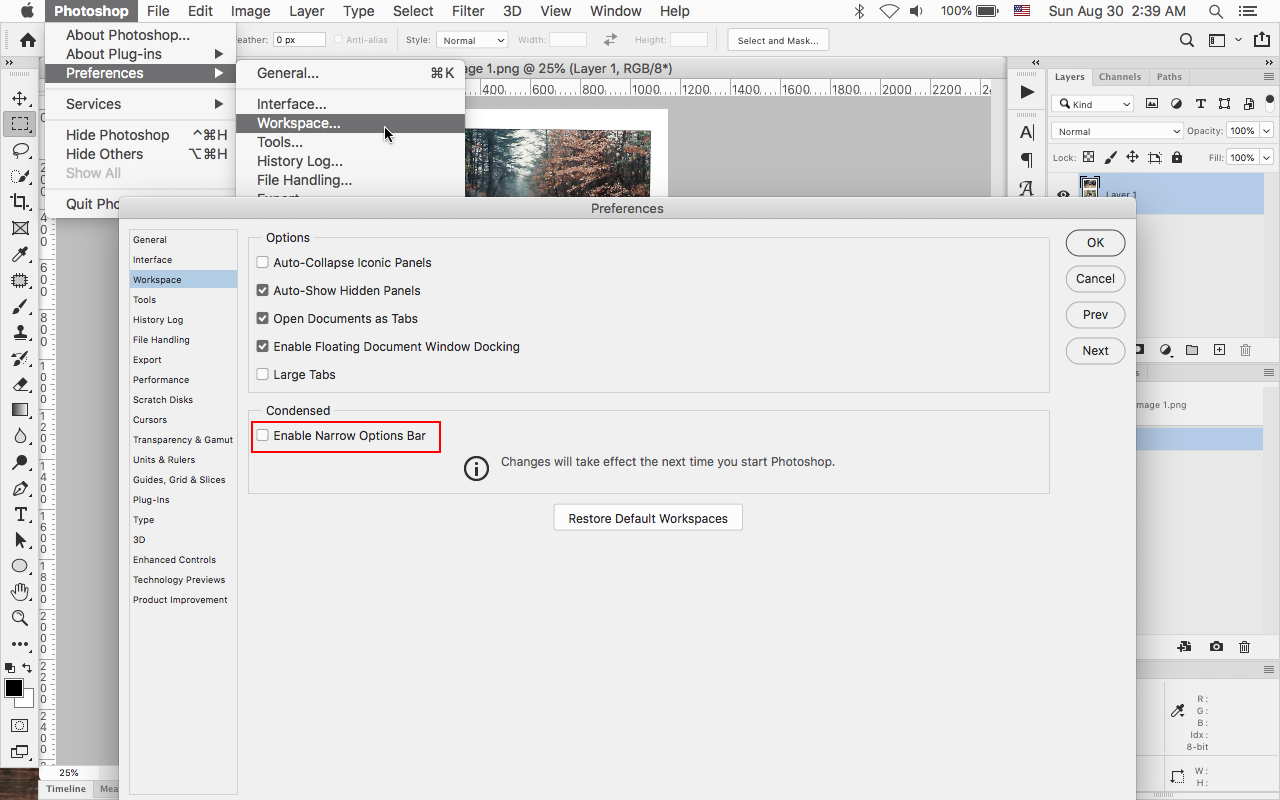1280x800 pixels.
Task: Choose Workspace from the Preferences submenu
Action: coord(300,124)
